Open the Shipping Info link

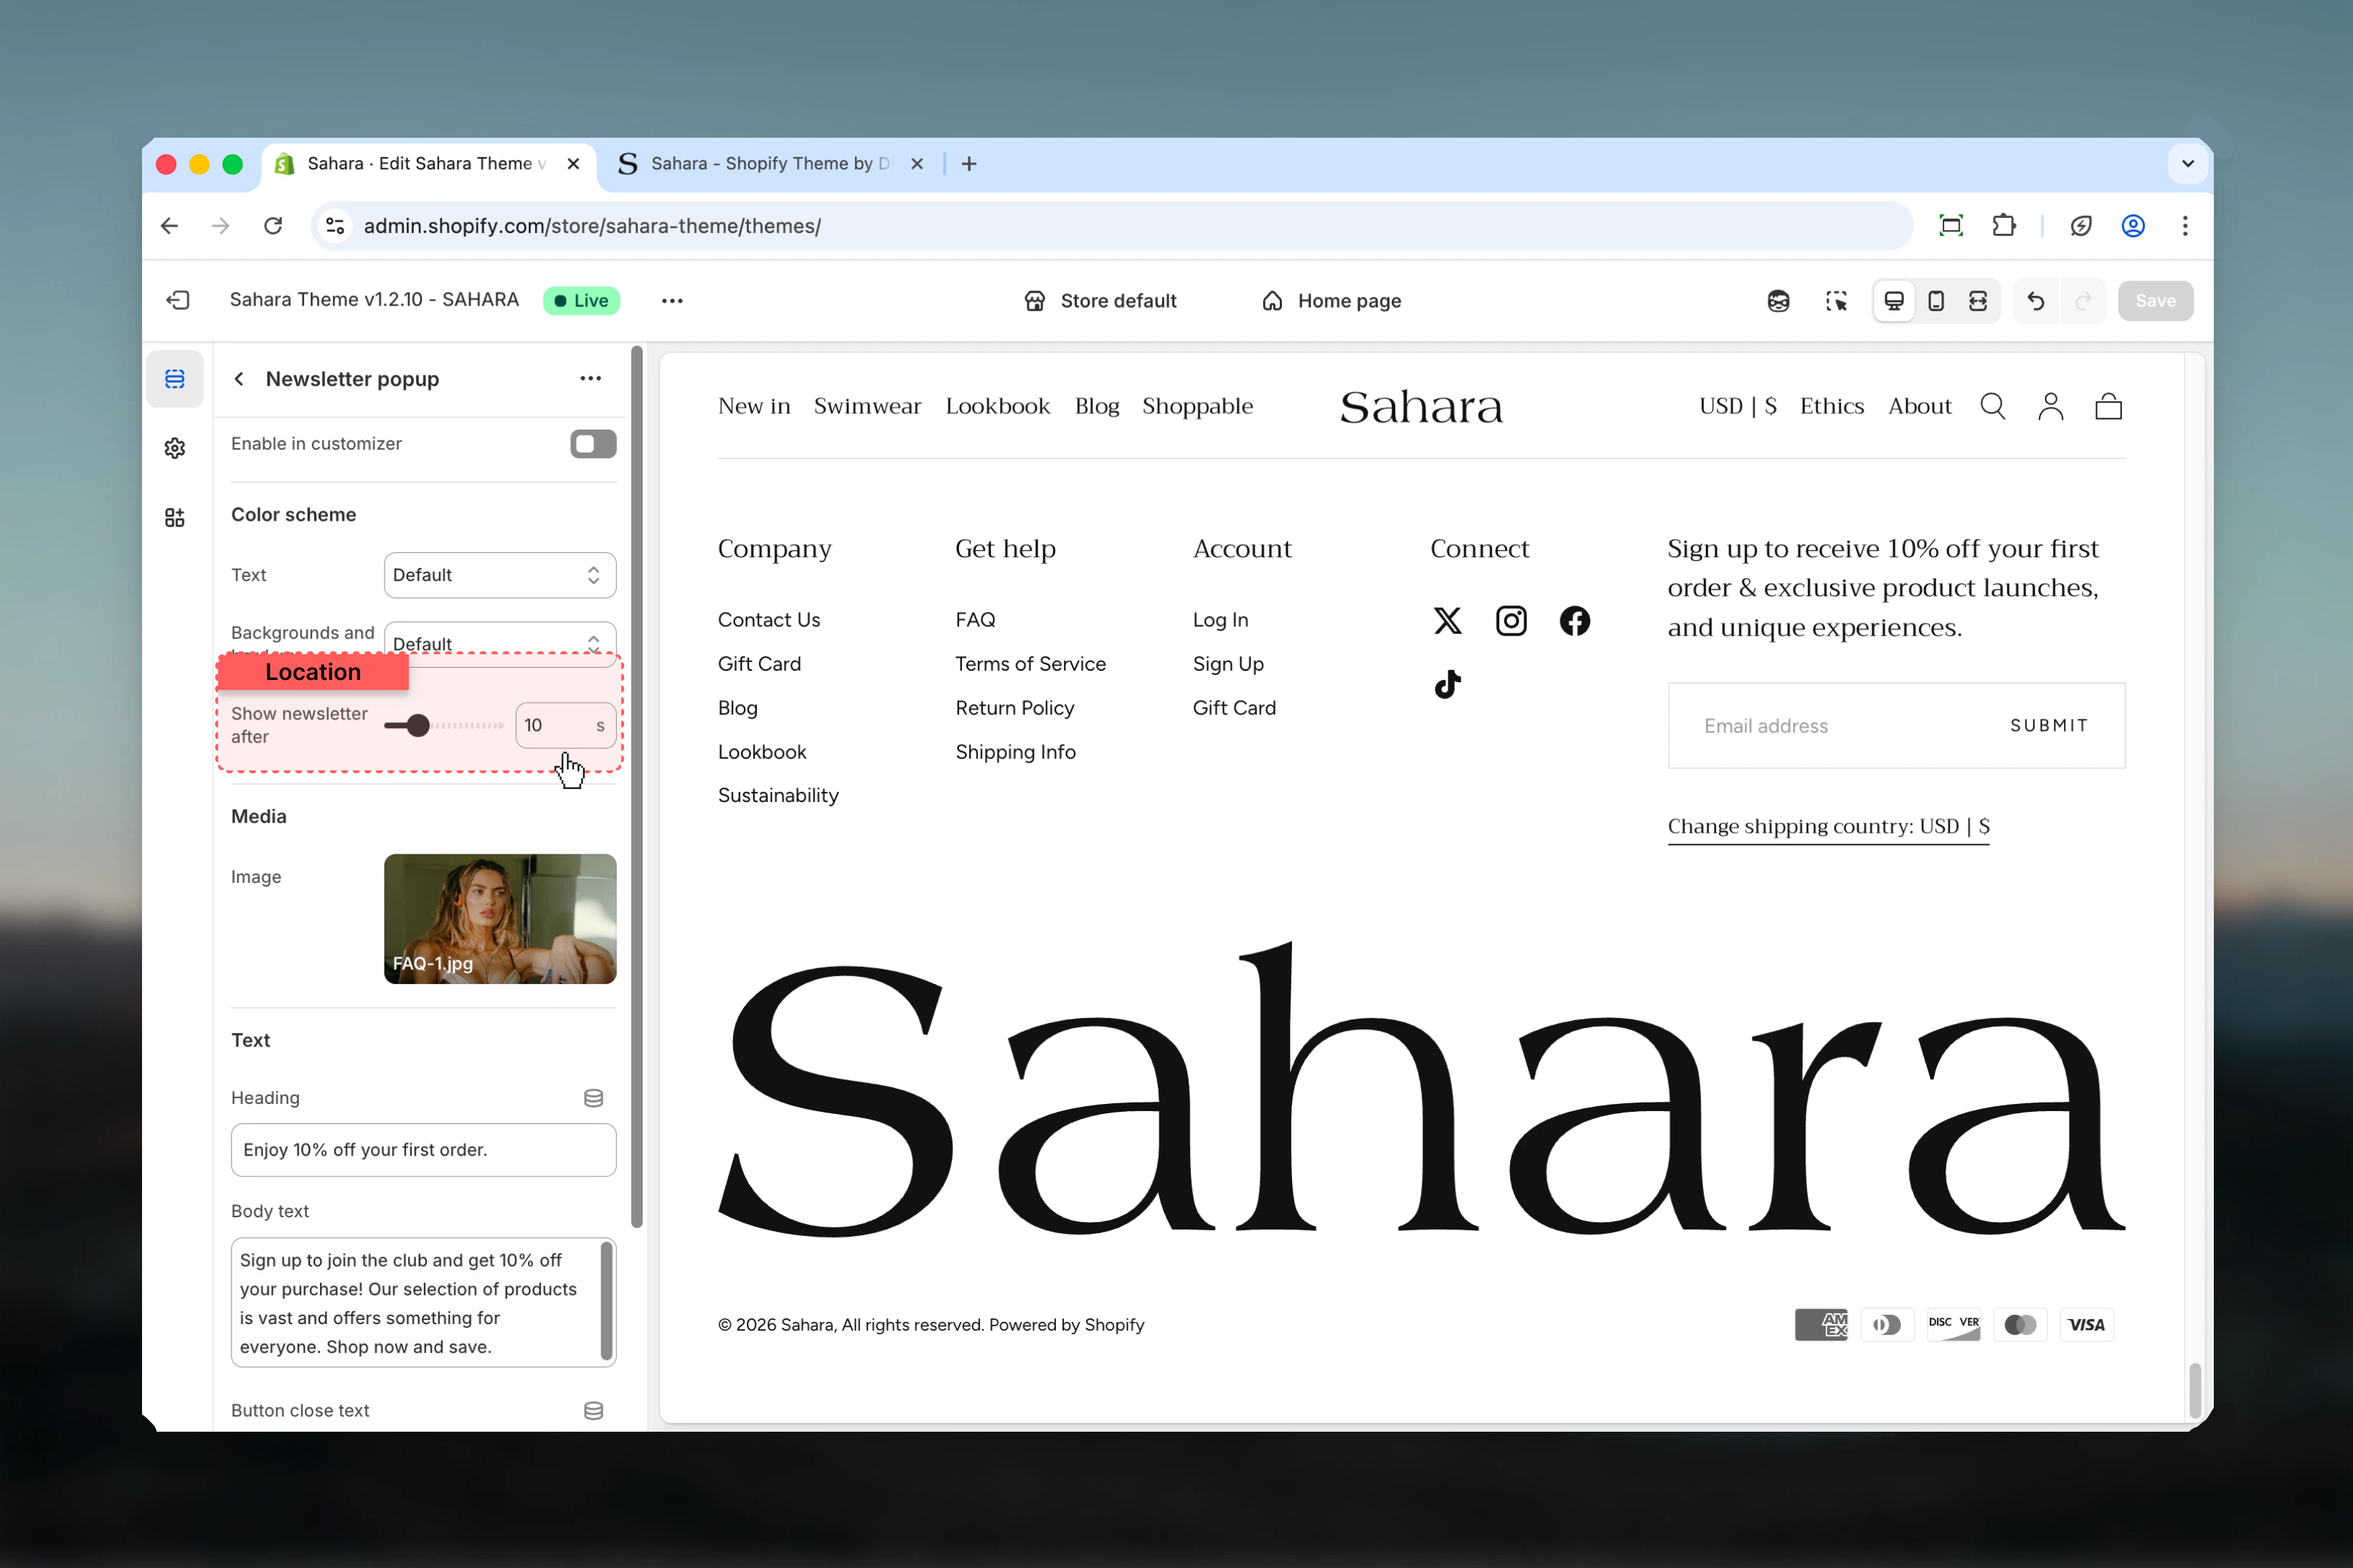[1015, 752]
